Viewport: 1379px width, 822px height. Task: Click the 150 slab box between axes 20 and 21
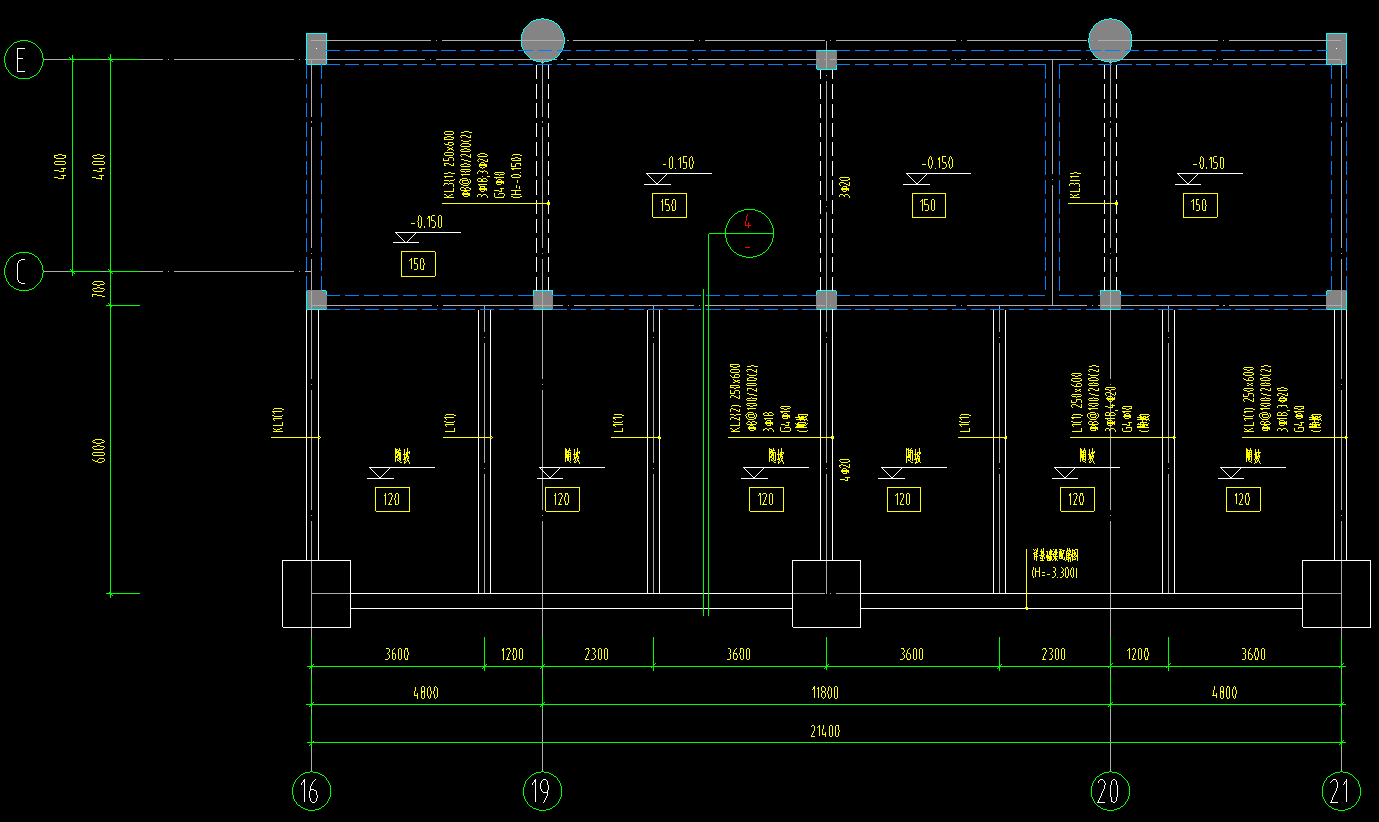pos(1200,206)
